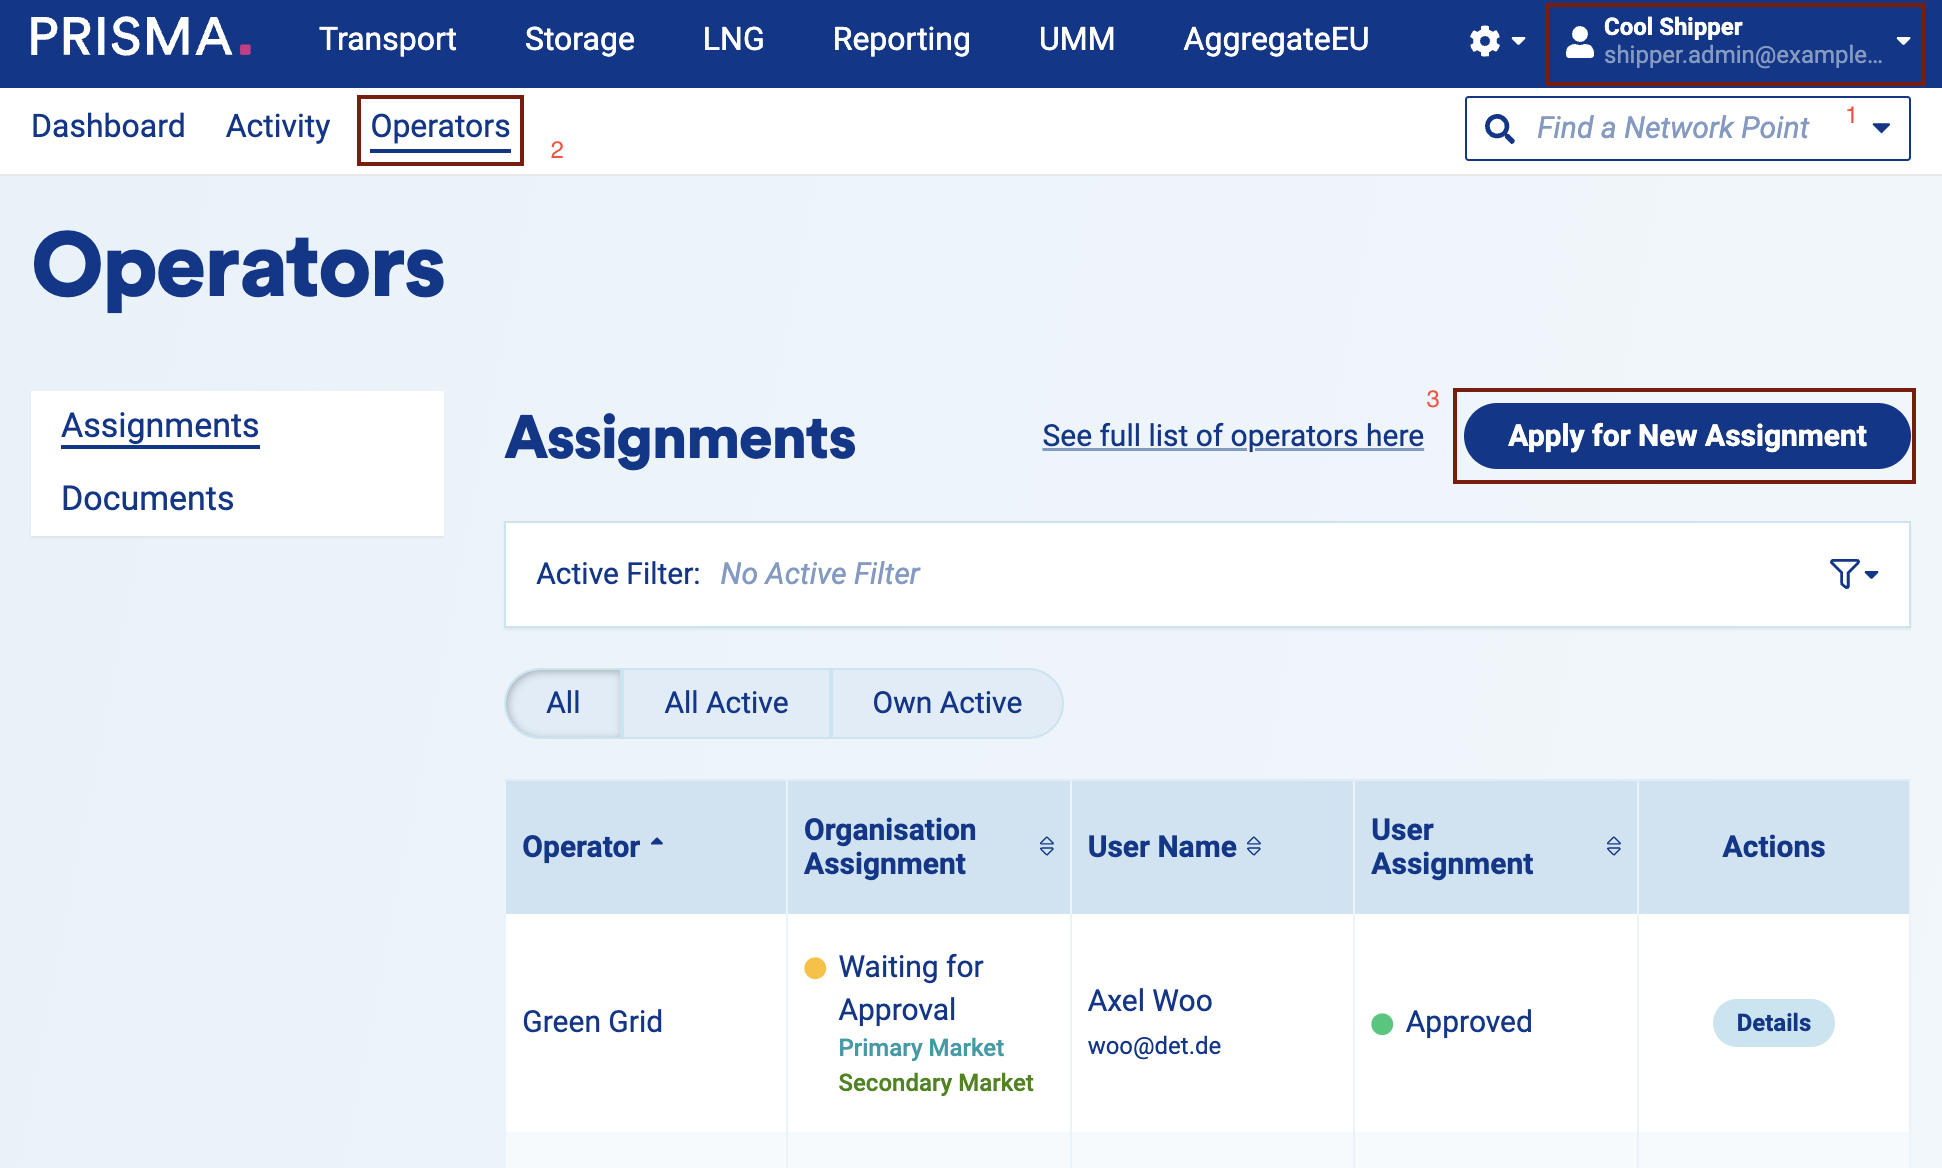Select the All Active filter toggle

[x=726, y=703]
